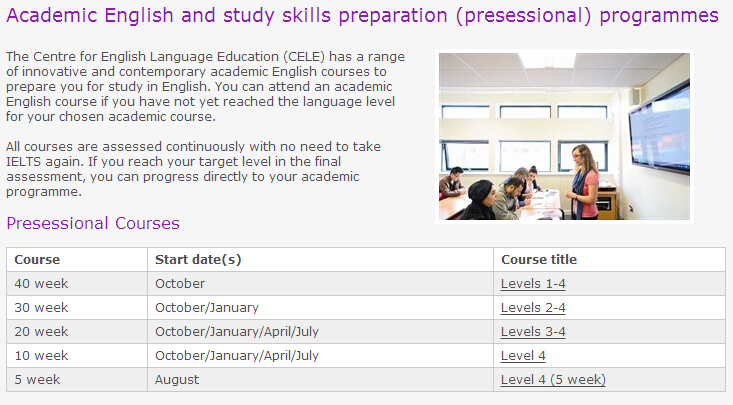Open the Levels 2-4 course link

point(533,308)
